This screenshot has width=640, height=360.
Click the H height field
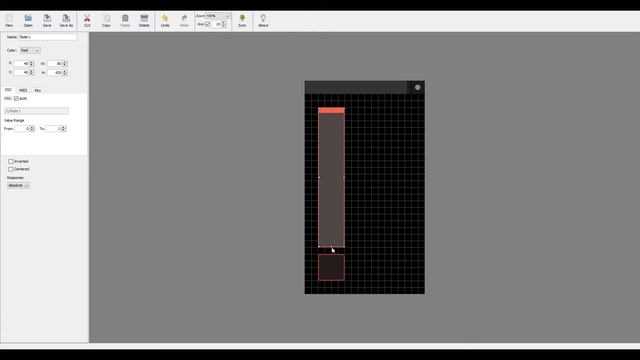(55, 72)
